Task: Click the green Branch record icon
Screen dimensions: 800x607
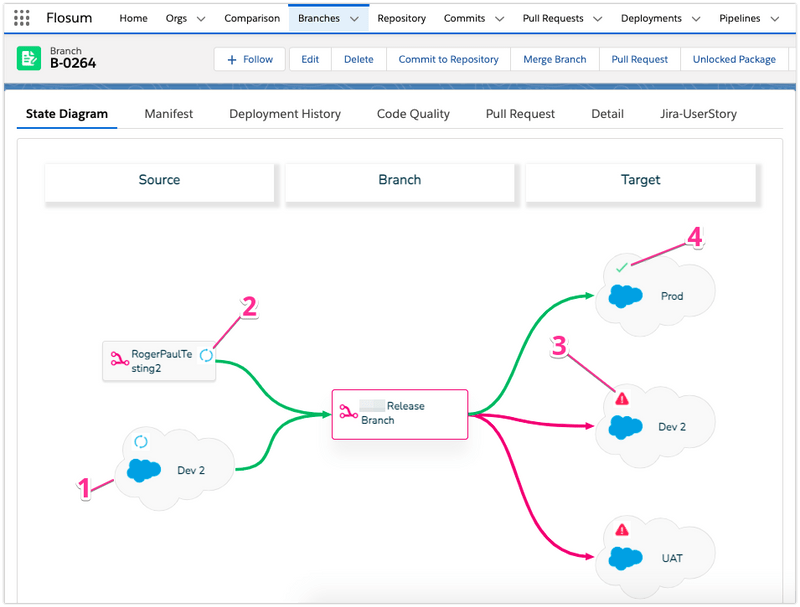Action: click(29, 58)
